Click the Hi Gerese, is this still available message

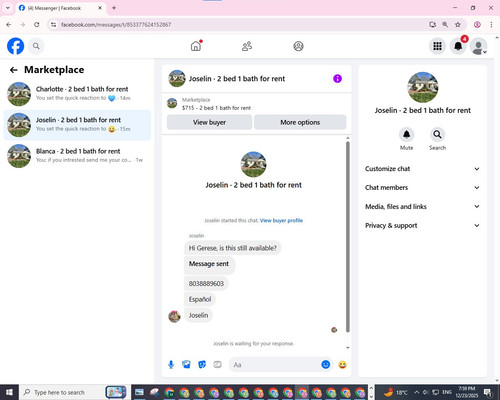(233, 248)
